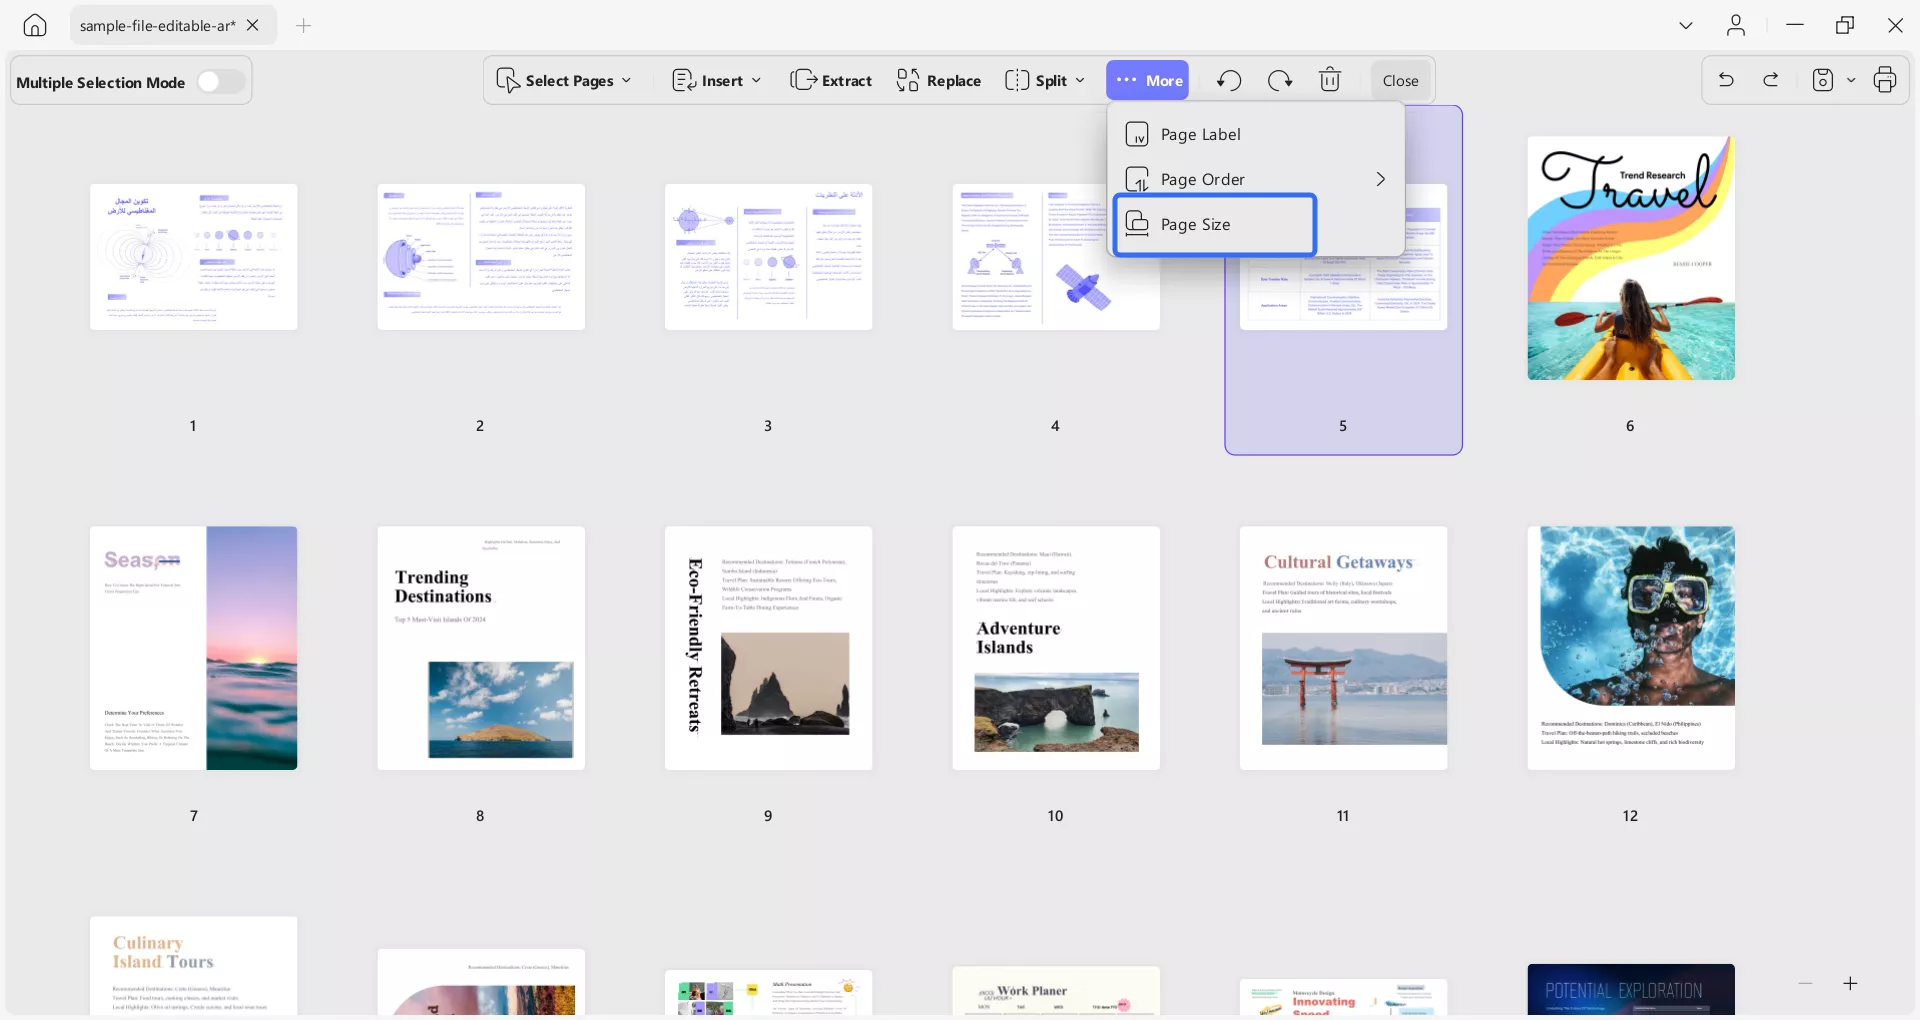
Task: Expand the Split options dropdown
Action: point(1045,80)
